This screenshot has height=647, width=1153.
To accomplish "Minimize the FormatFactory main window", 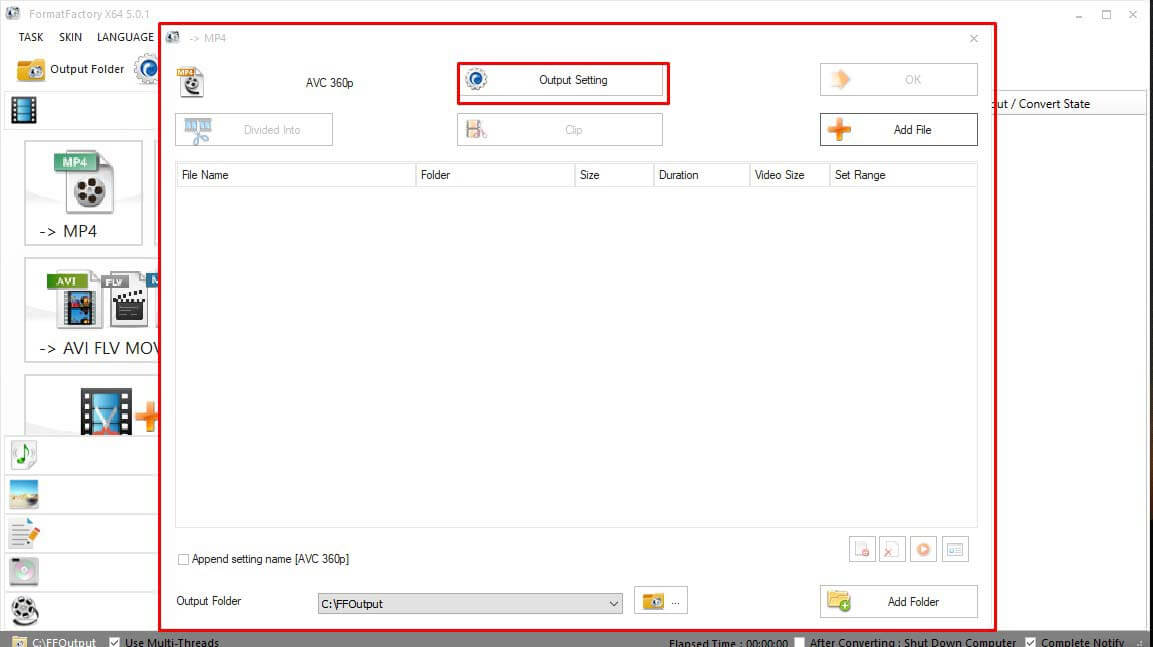I will (1079, 14).
